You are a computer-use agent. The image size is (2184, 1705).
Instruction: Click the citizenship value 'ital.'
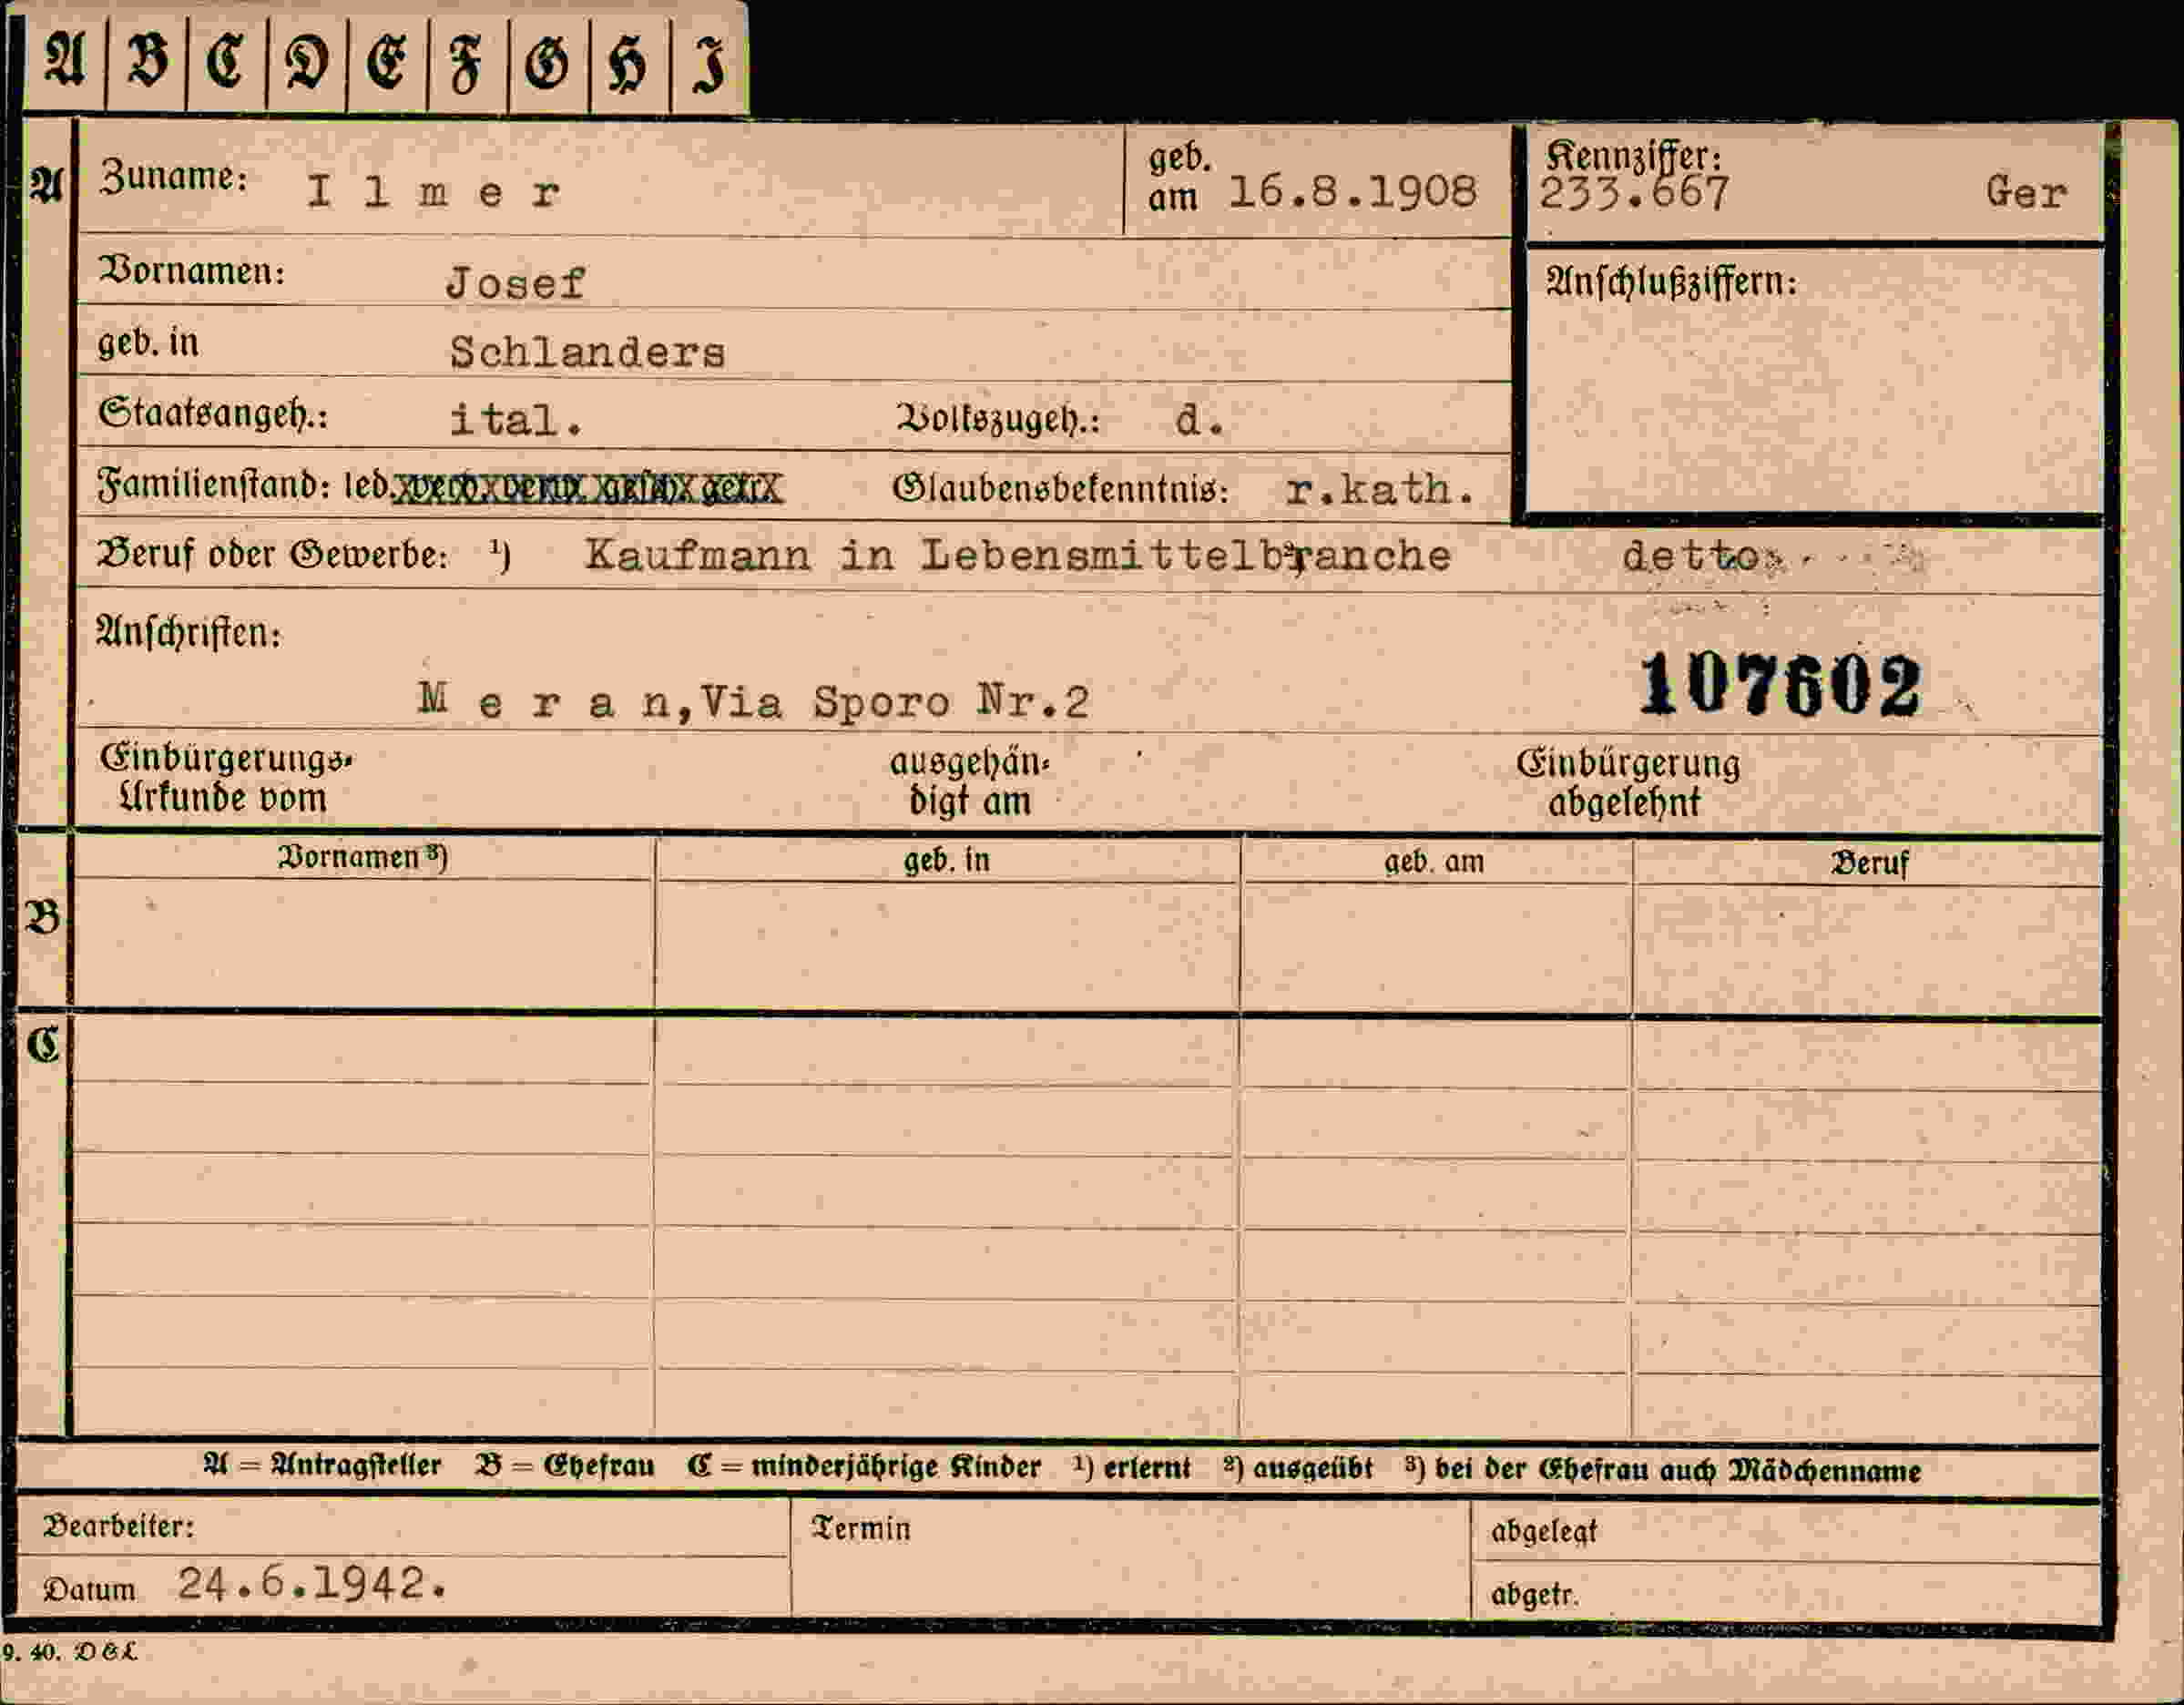pos(516,419)
